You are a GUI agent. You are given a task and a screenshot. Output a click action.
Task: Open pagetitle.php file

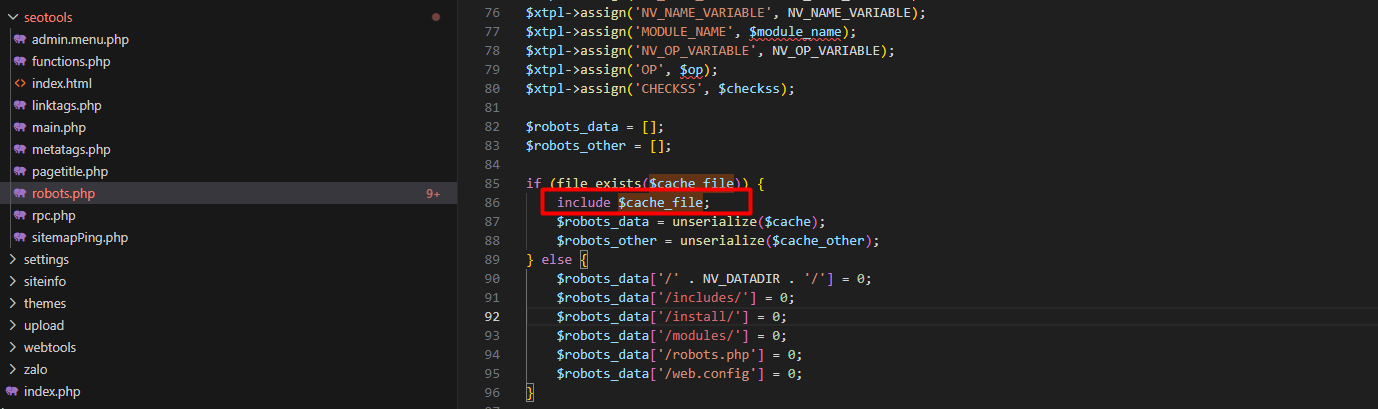[x=70, y=172]
